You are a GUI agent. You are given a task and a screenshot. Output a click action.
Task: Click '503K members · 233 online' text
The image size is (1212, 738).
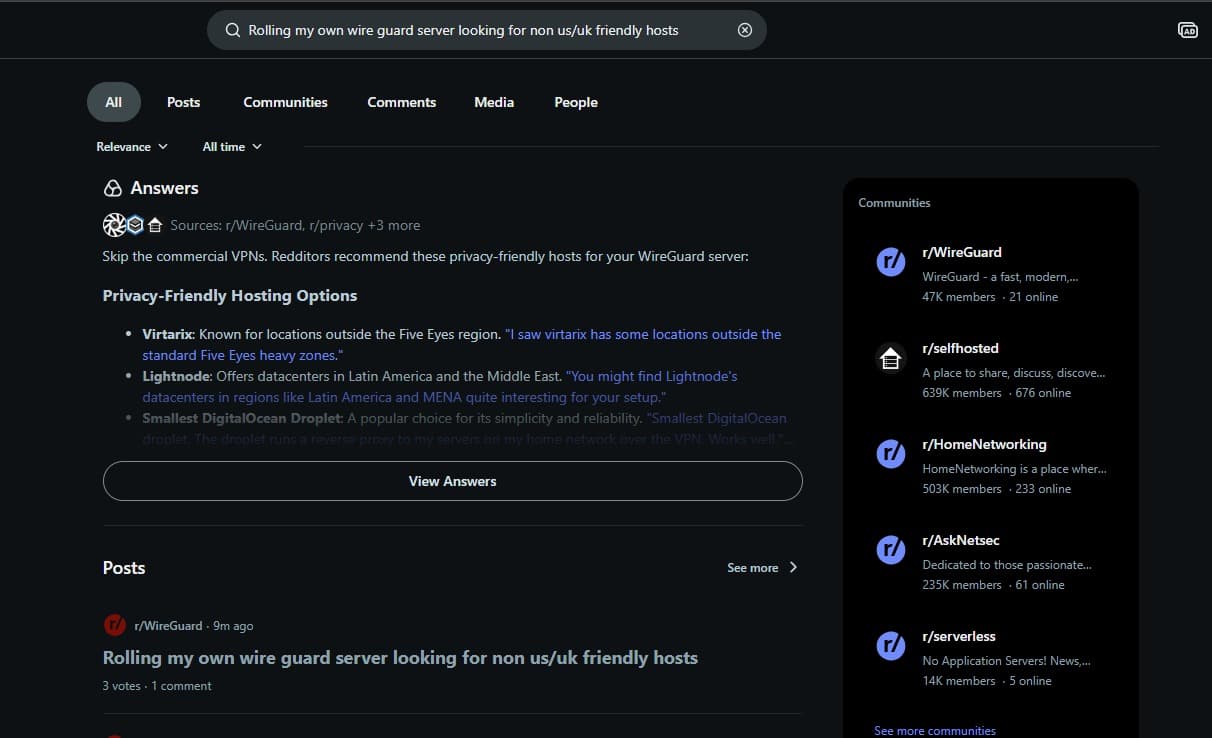pos(997,489)
